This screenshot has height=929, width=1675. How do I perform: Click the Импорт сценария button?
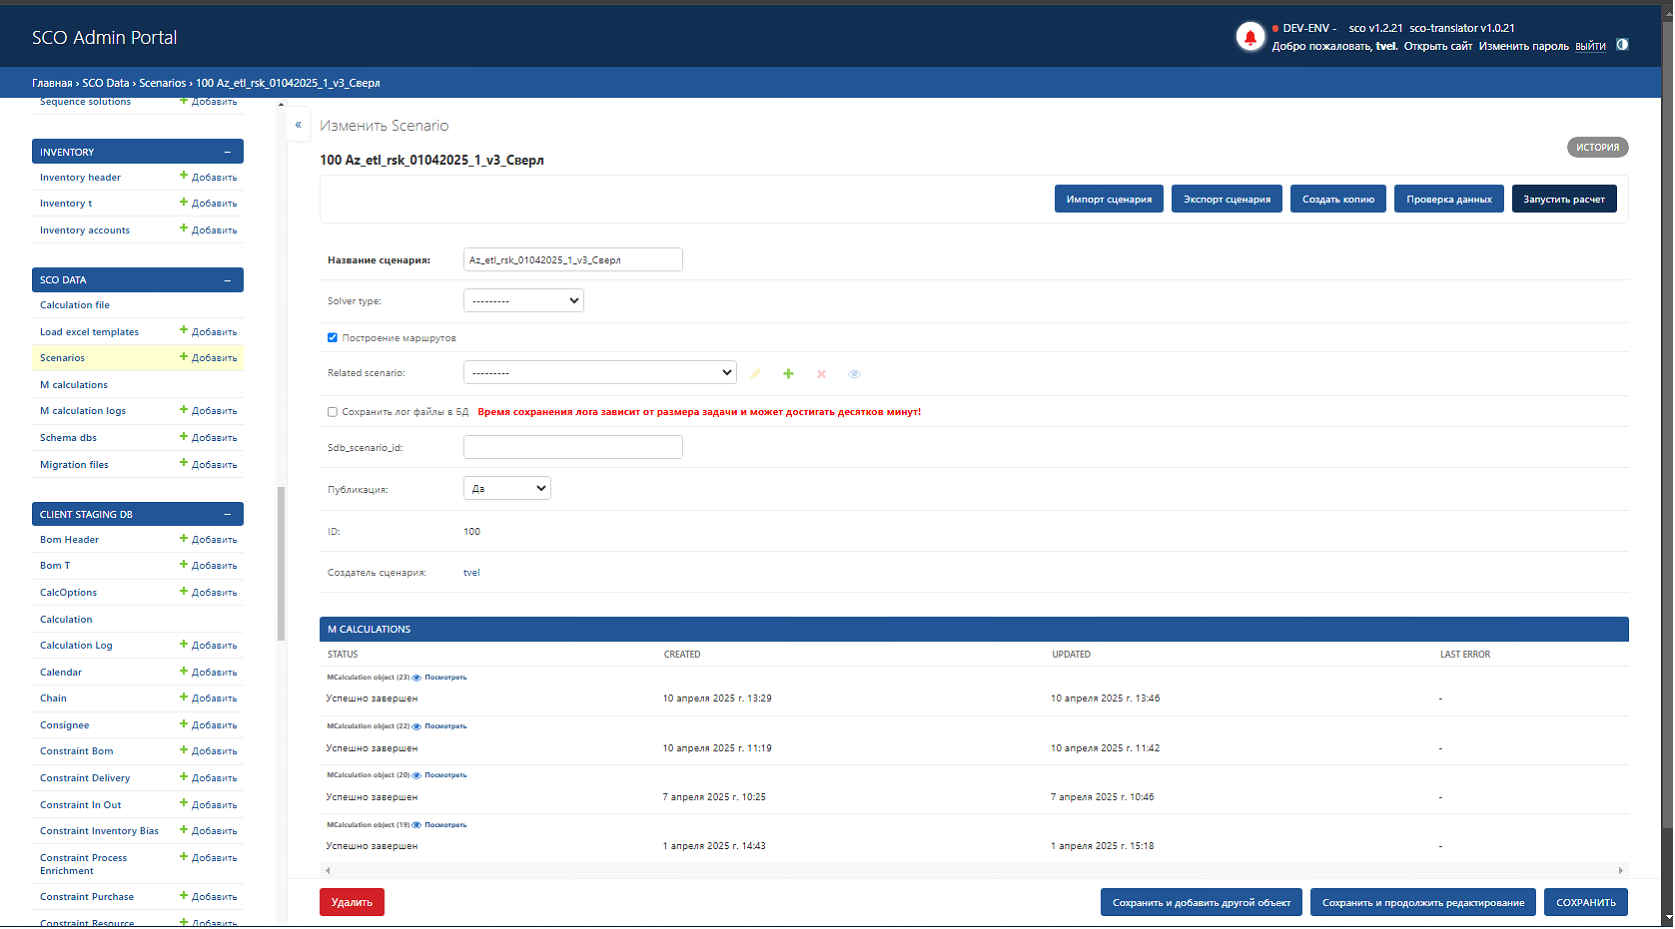(1109, 199)
